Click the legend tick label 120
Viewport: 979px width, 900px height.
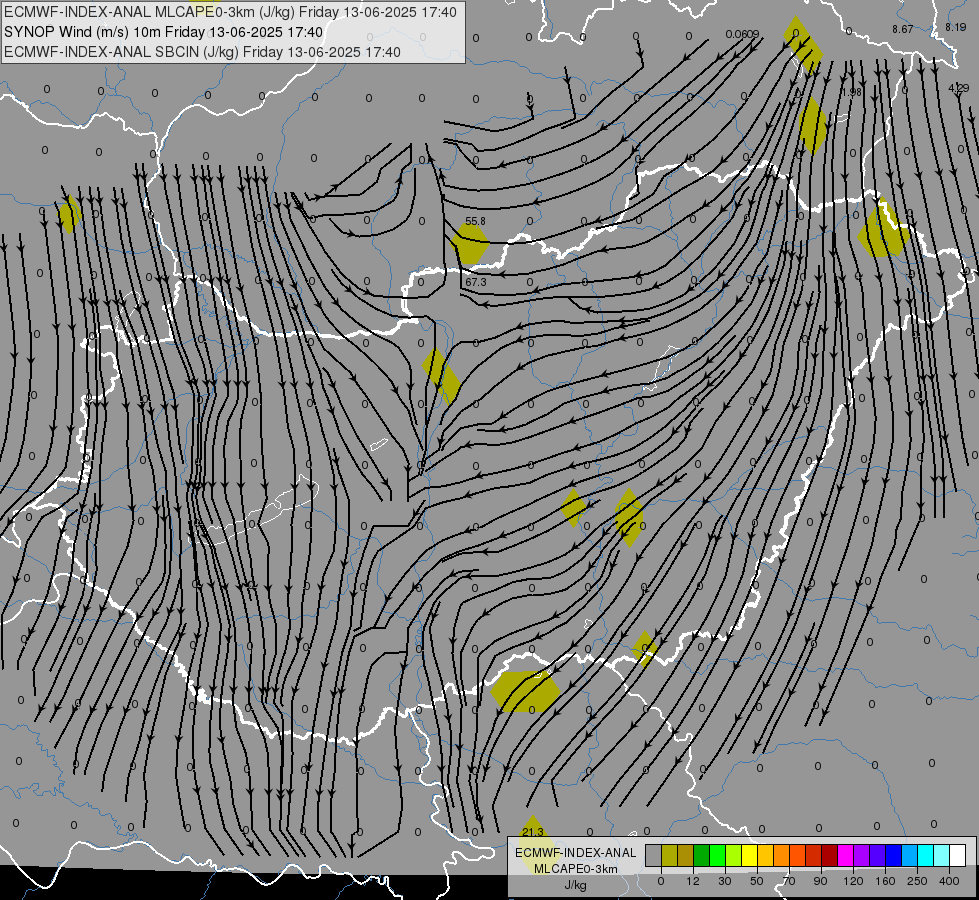[x=854, y=881]
